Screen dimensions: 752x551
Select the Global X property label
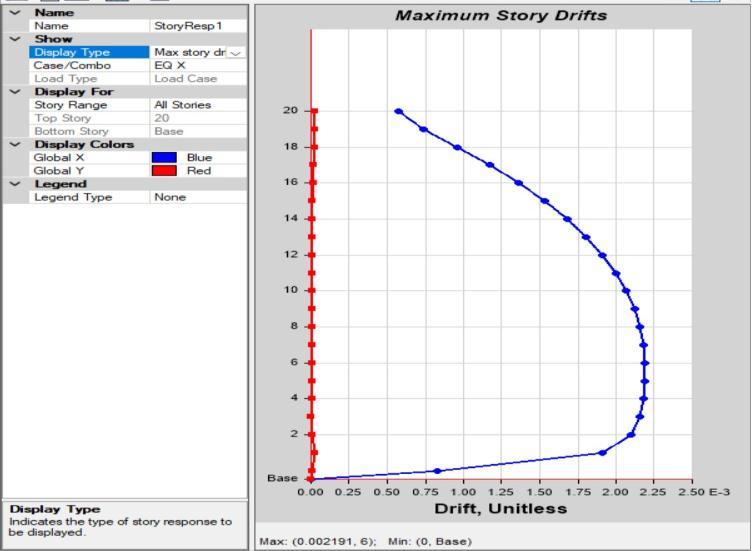[59, 158]
